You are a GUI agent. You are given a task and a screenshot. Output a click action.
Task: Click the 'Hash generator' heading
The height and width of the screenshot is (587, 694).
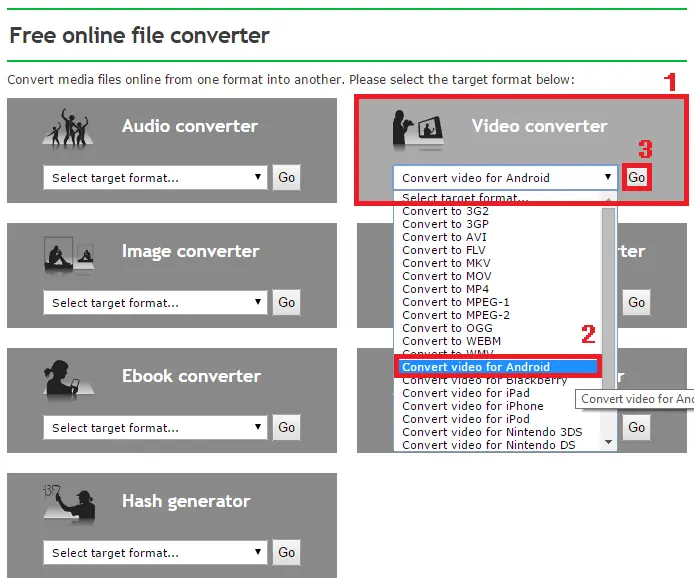tap(186, 501)
